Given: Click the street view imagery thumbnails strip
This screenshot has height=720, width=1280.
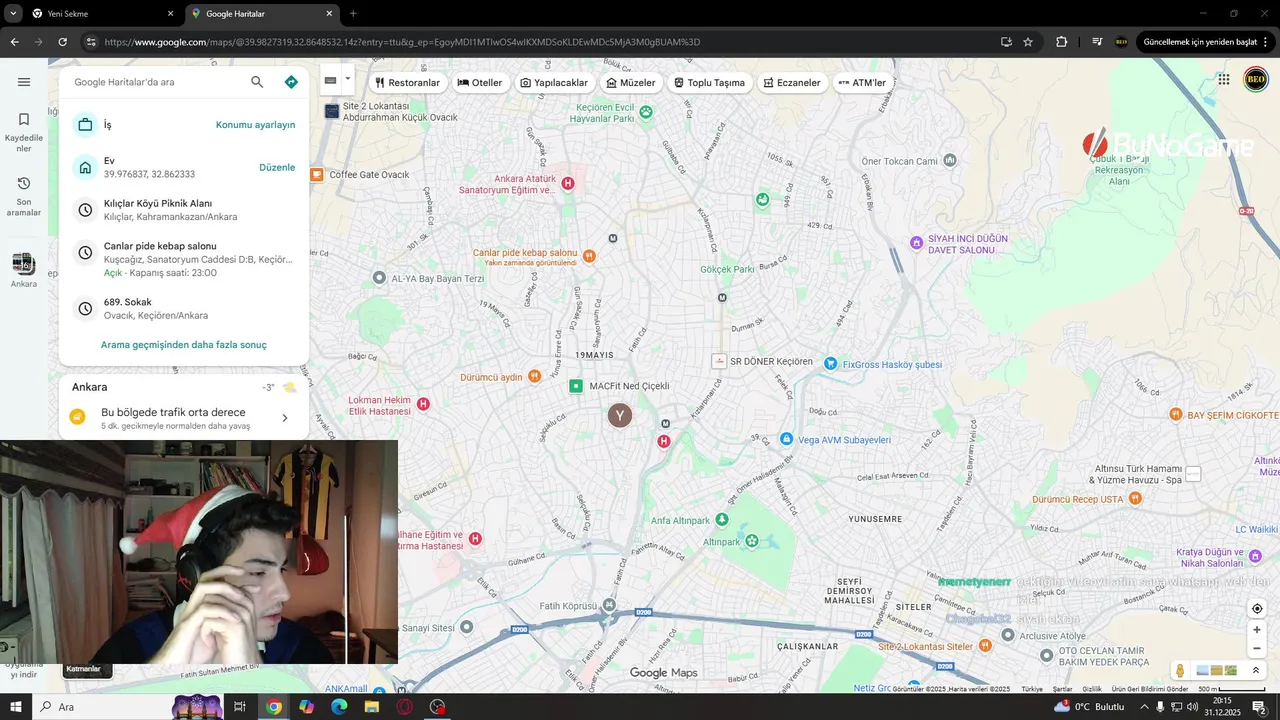Looking at the screenshot, I should click(x=1217, y=670).
